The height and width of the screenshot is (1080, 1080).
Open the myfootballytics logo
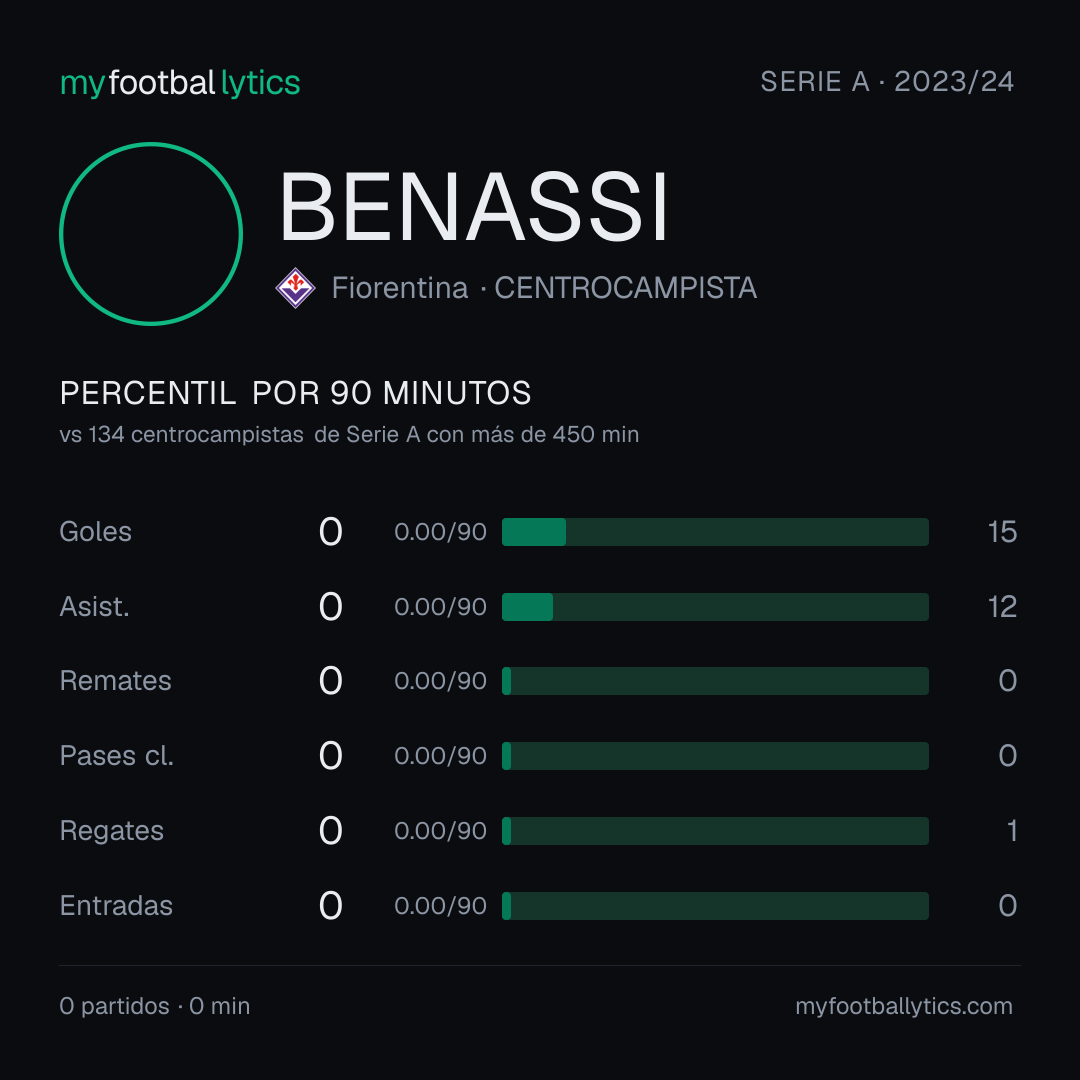point(180,83)
